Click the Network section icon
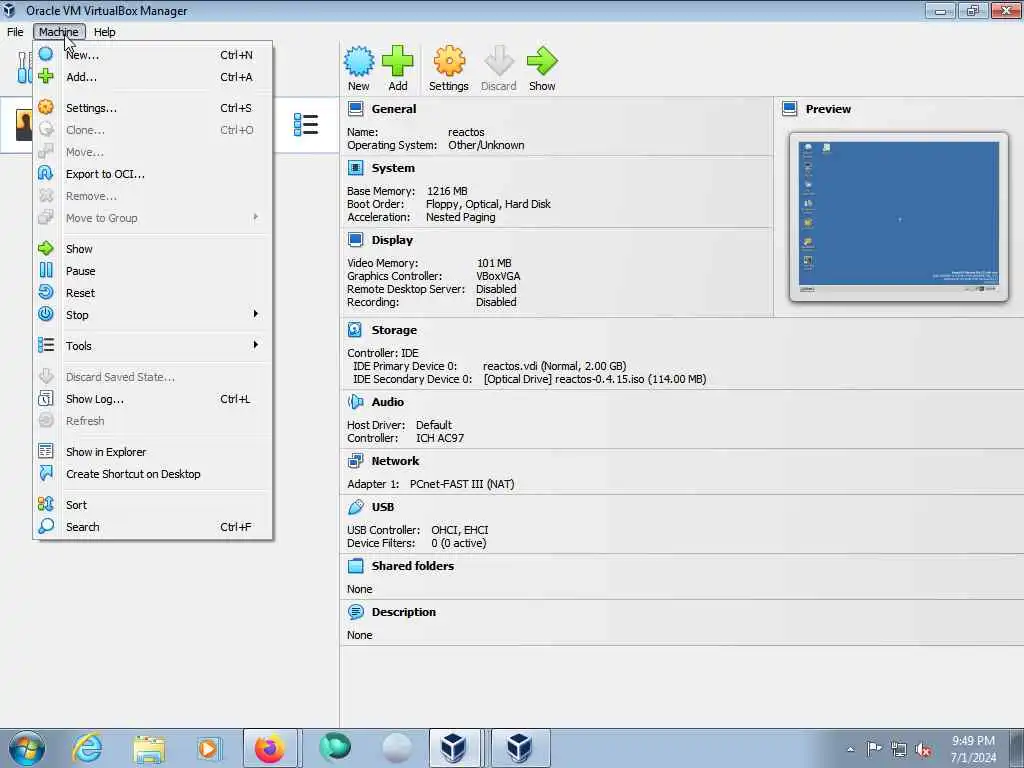This screenshot has height=768, width=1024. (355, 461)
